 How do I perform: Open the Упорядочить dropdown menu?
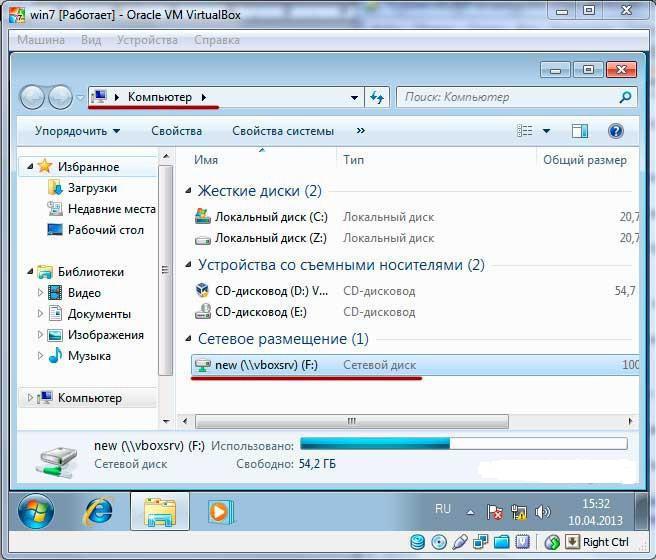point(77,131)
